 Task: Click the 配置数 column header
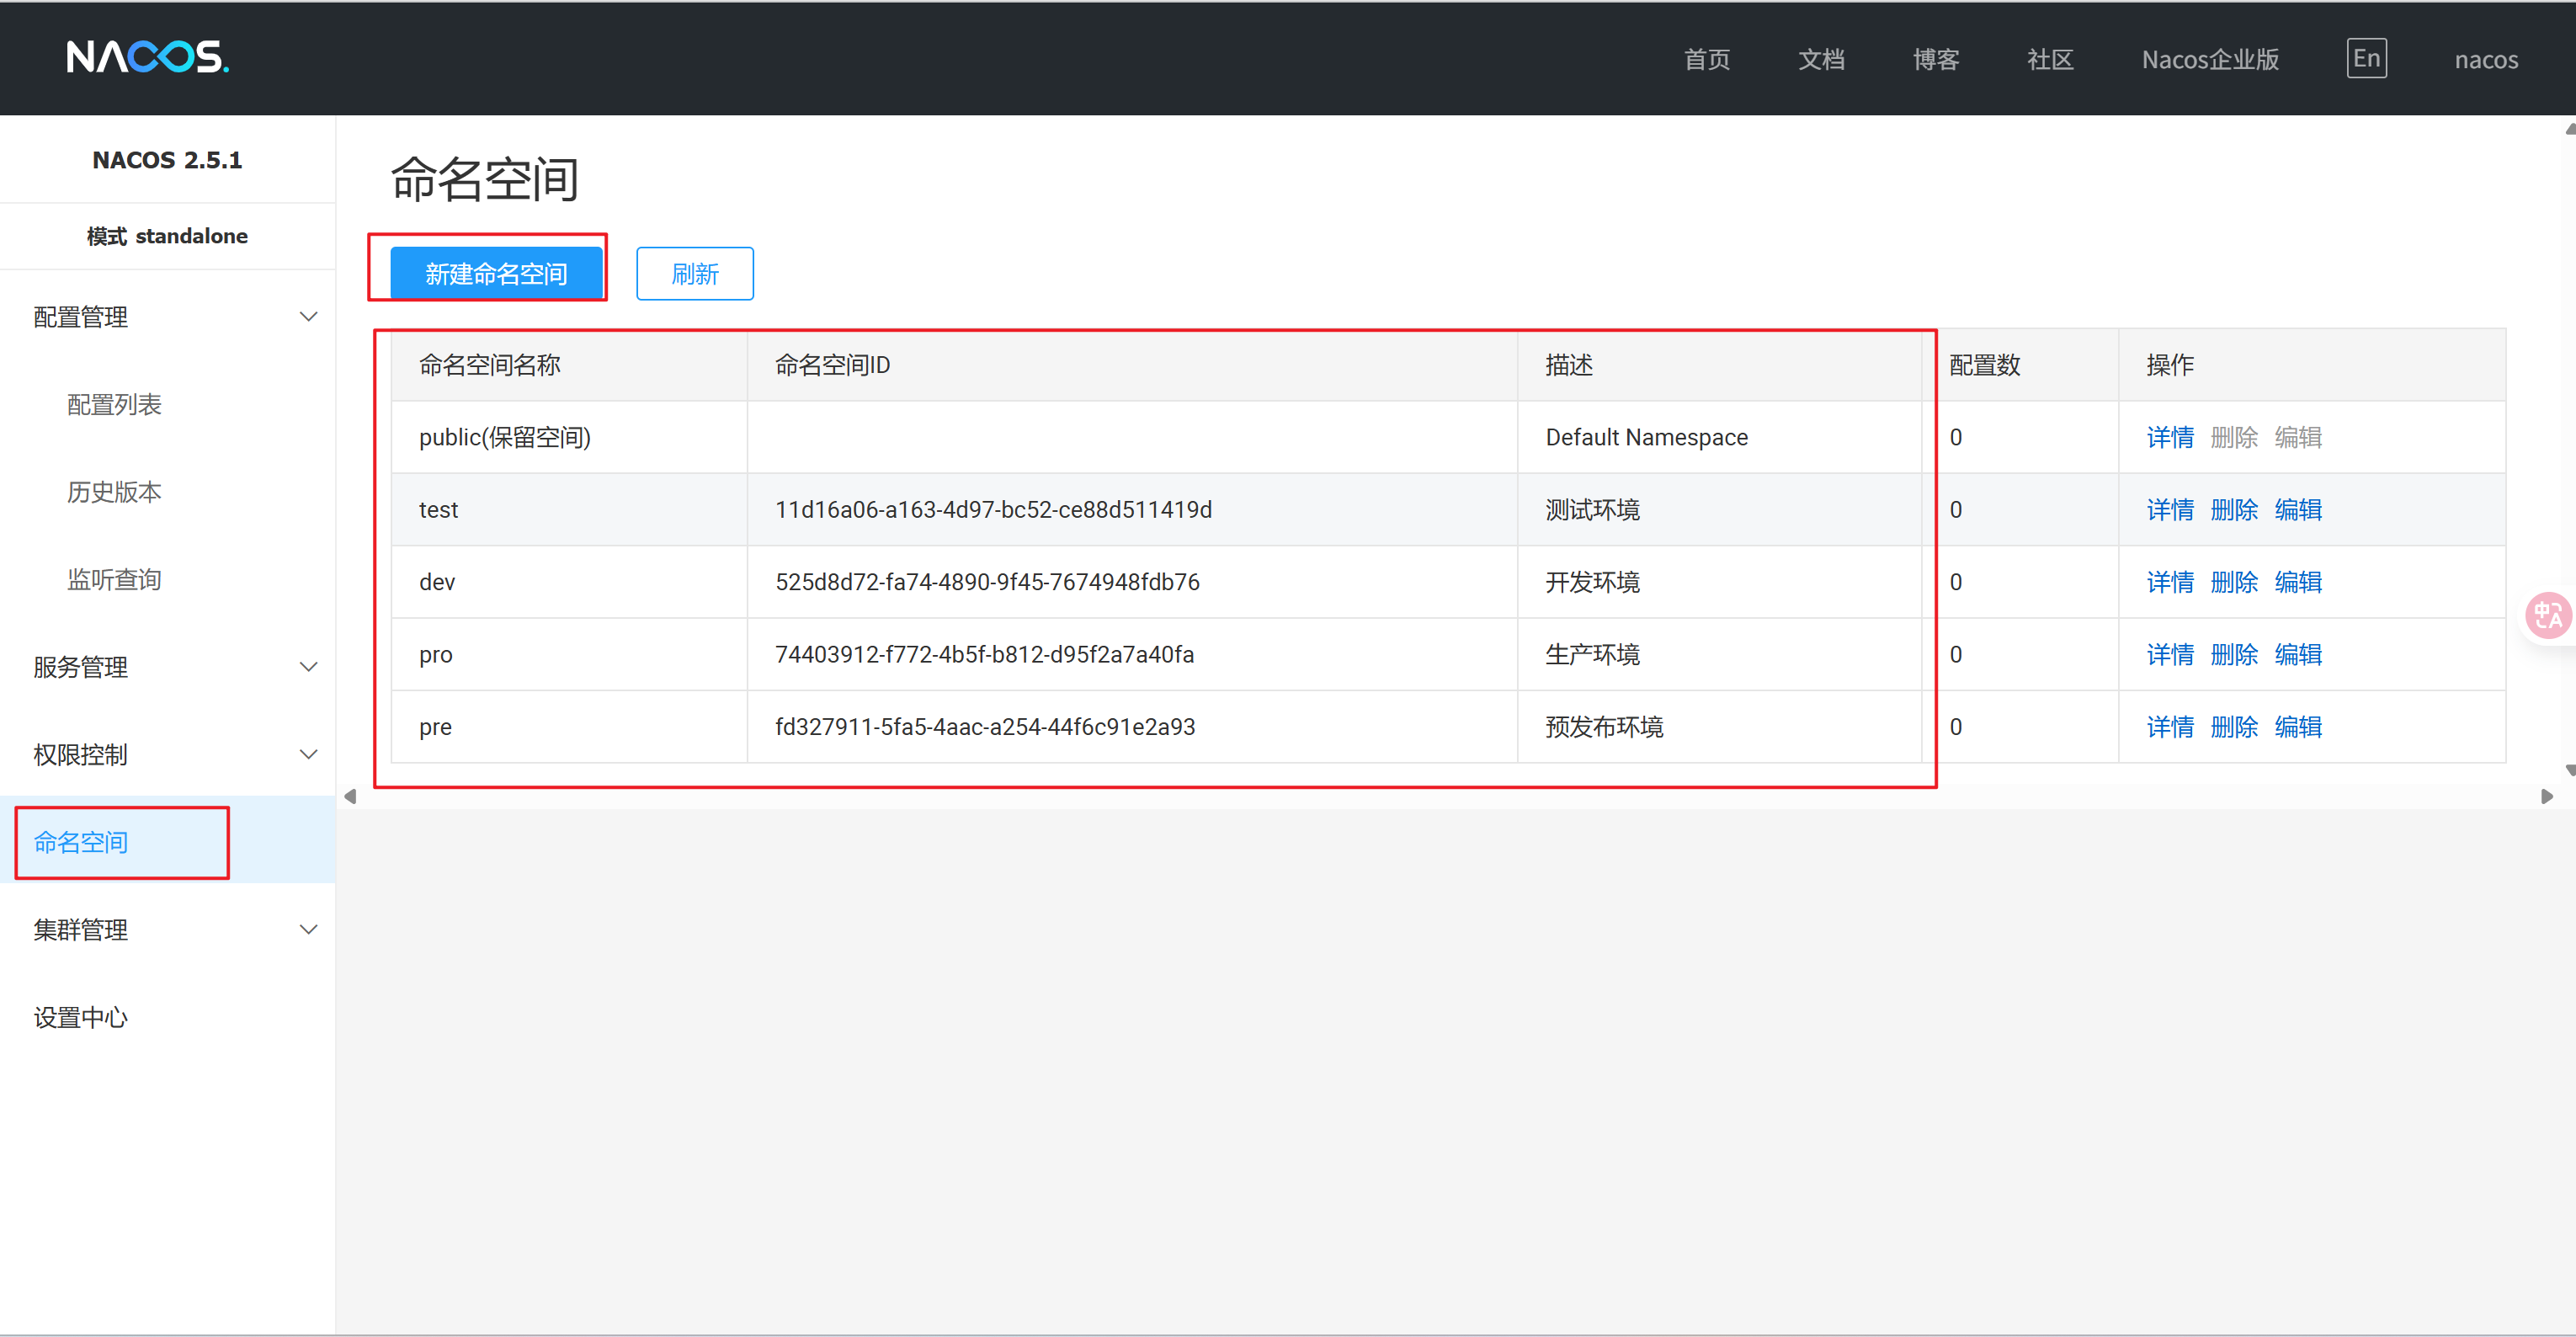coord(2019,365)
